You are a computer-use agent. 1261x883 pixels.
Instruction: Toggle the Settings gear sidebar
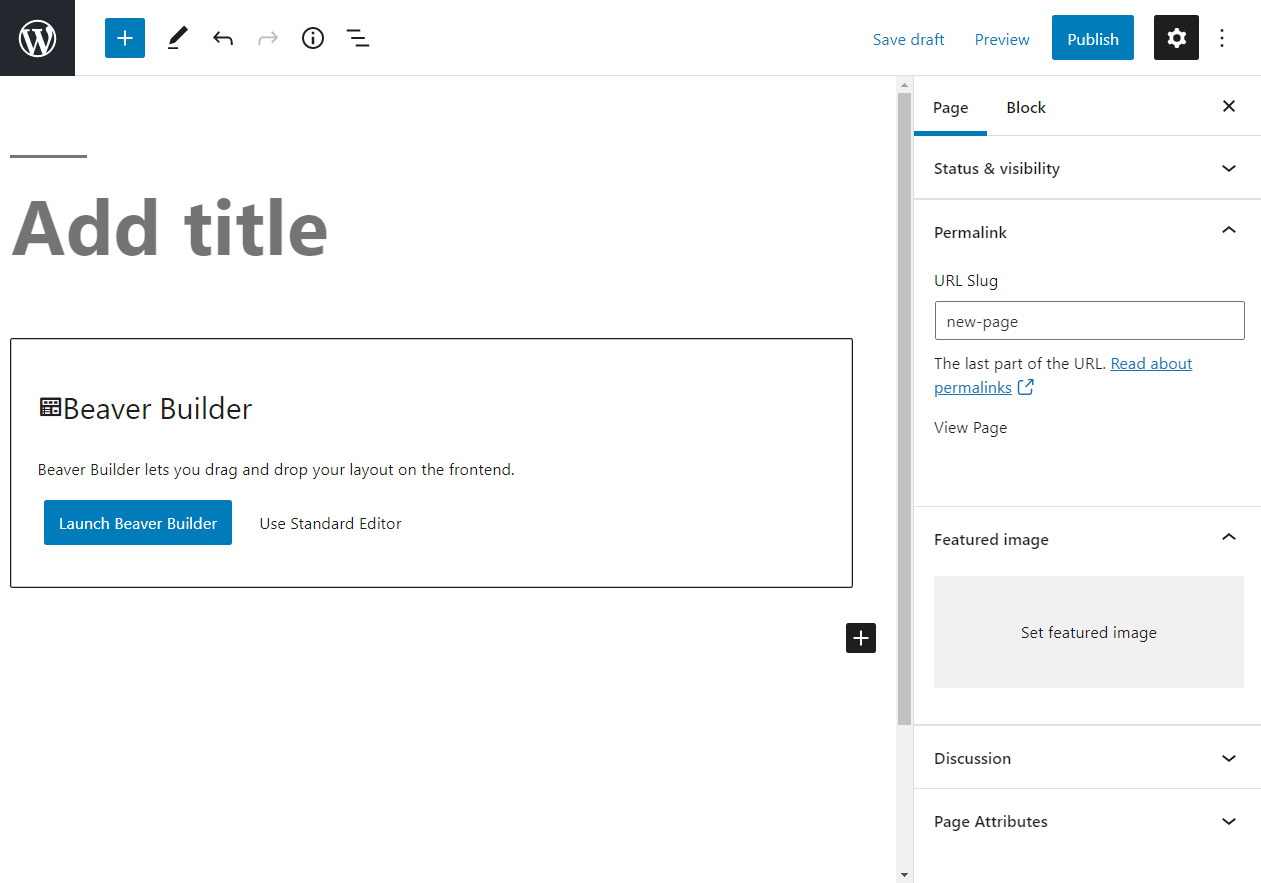1176,38
